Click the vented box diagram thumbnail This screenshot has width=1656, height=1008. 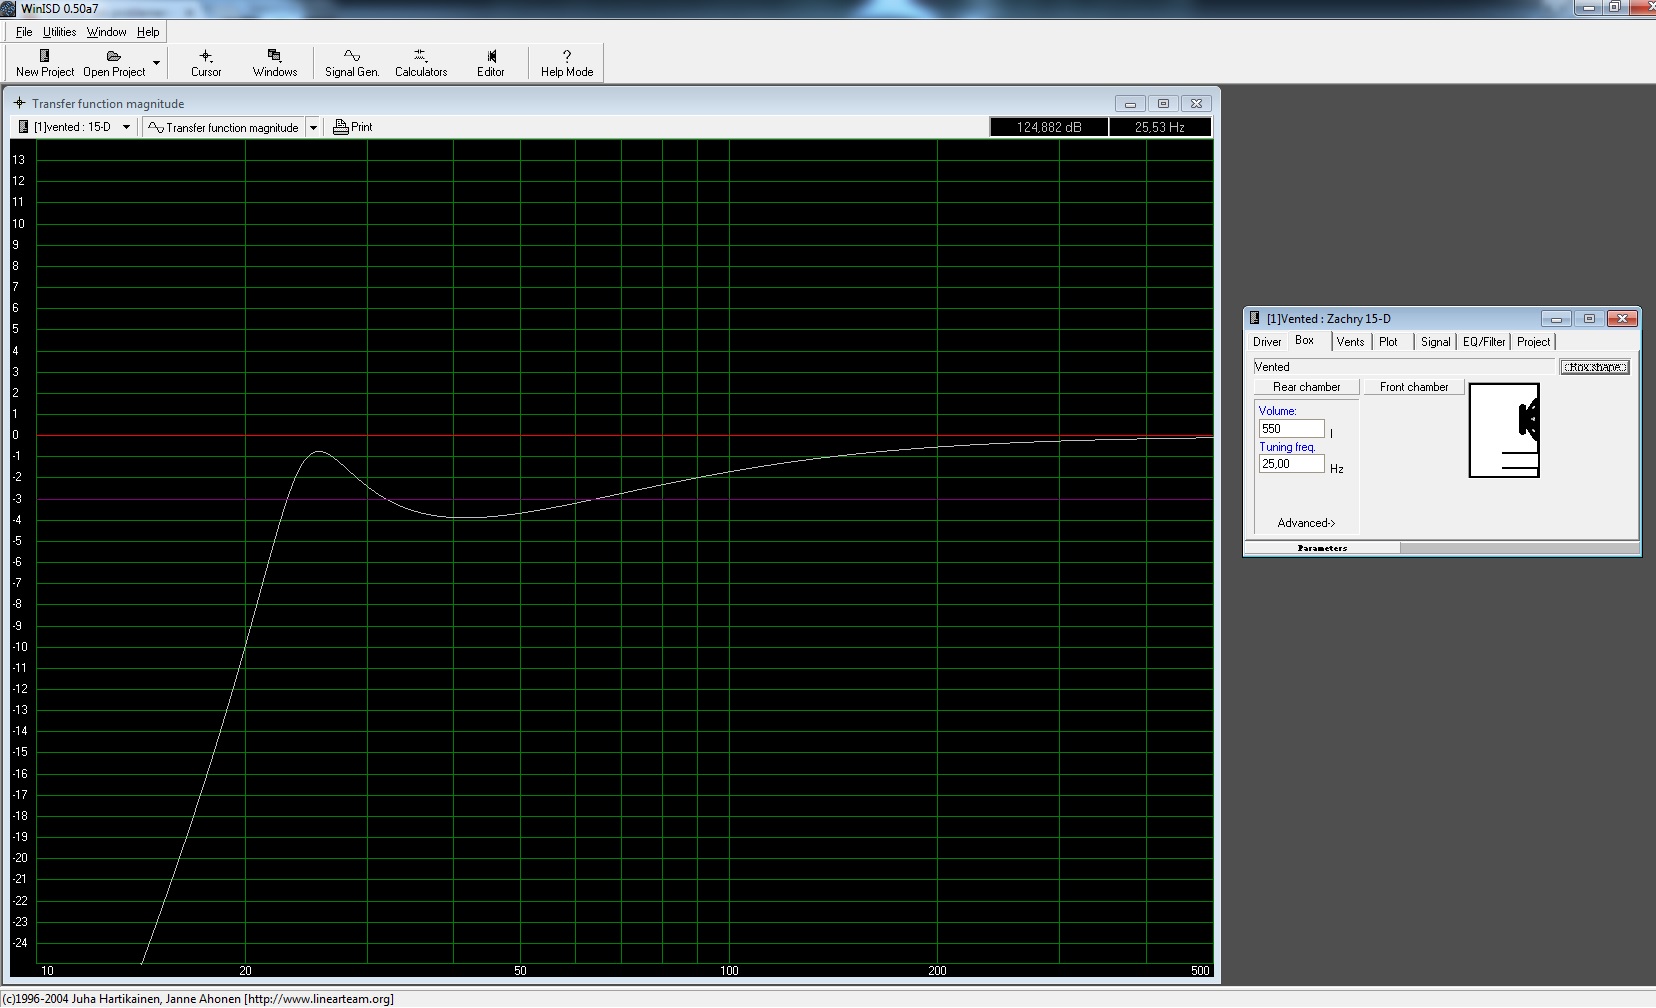(x=1504, y=430)
